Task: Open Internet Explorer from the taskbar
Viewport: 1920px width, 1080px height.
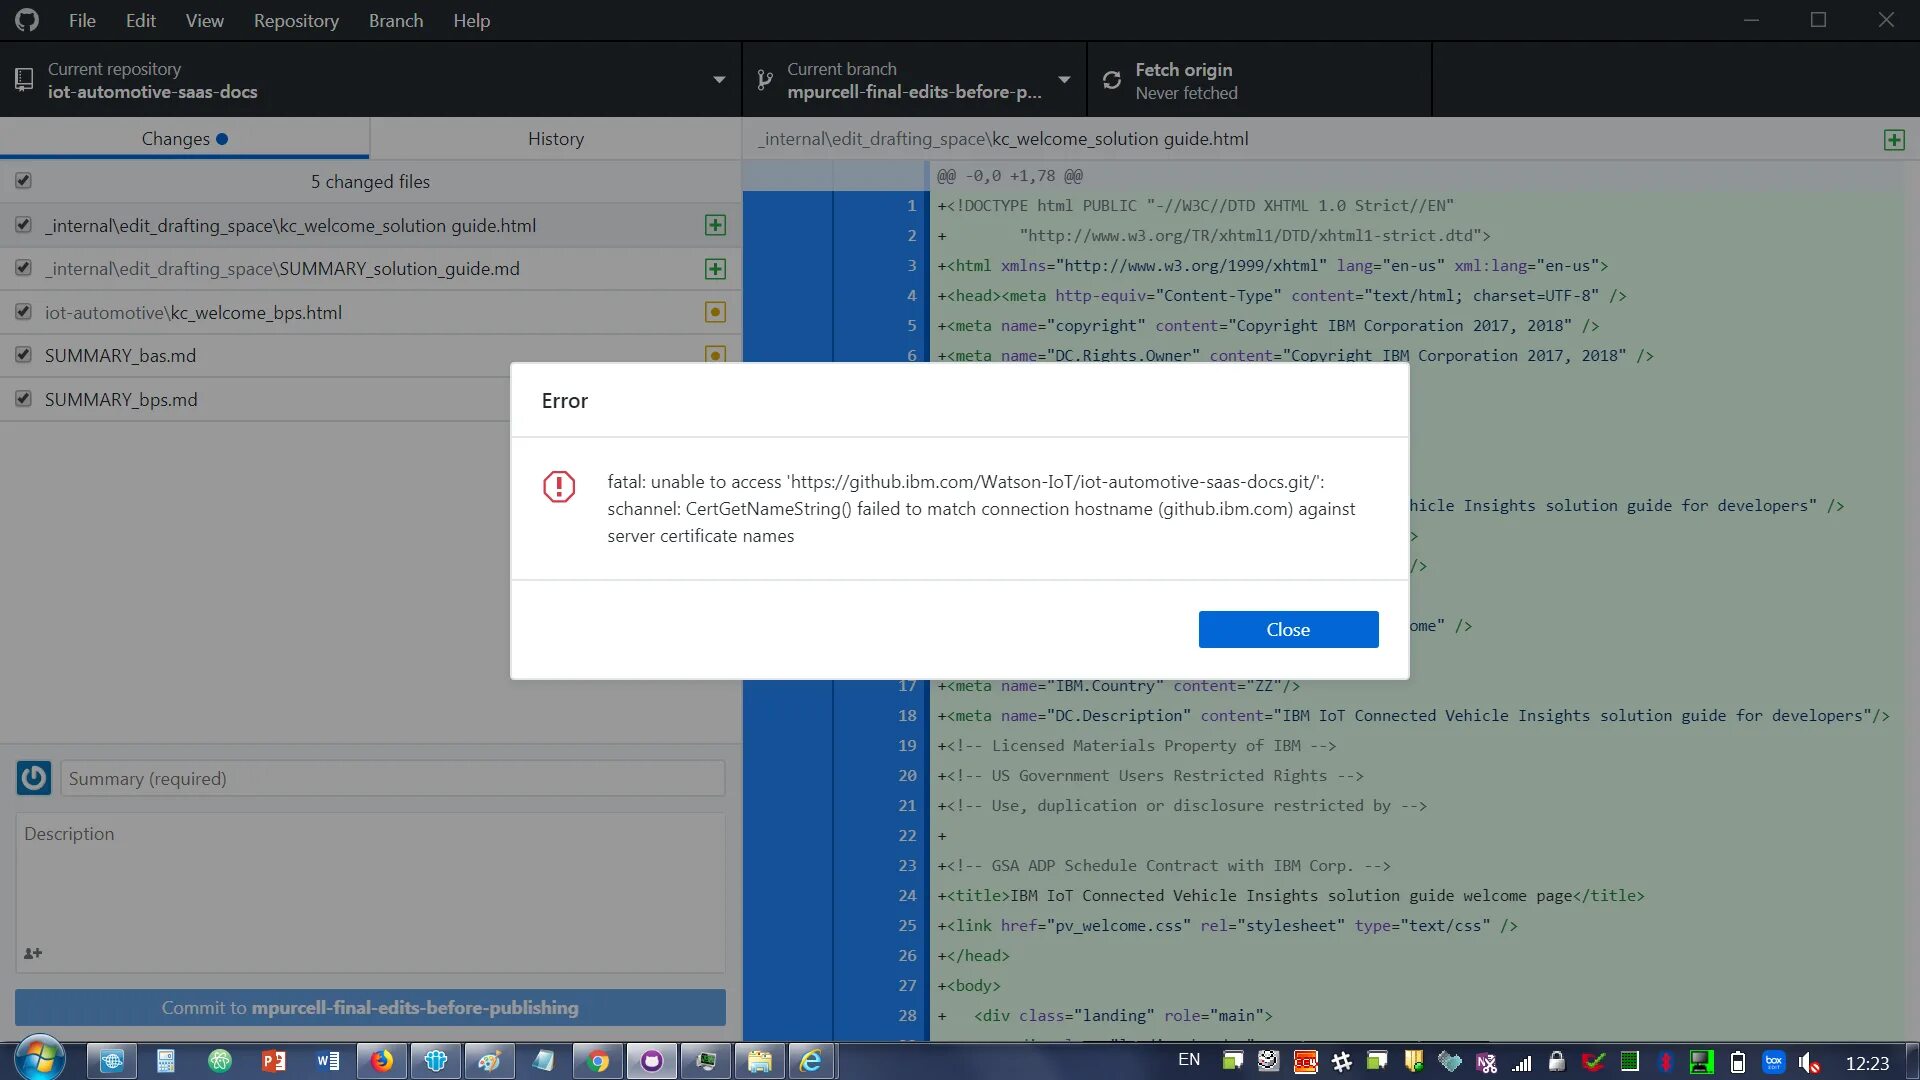Action: click(811, 1061)
